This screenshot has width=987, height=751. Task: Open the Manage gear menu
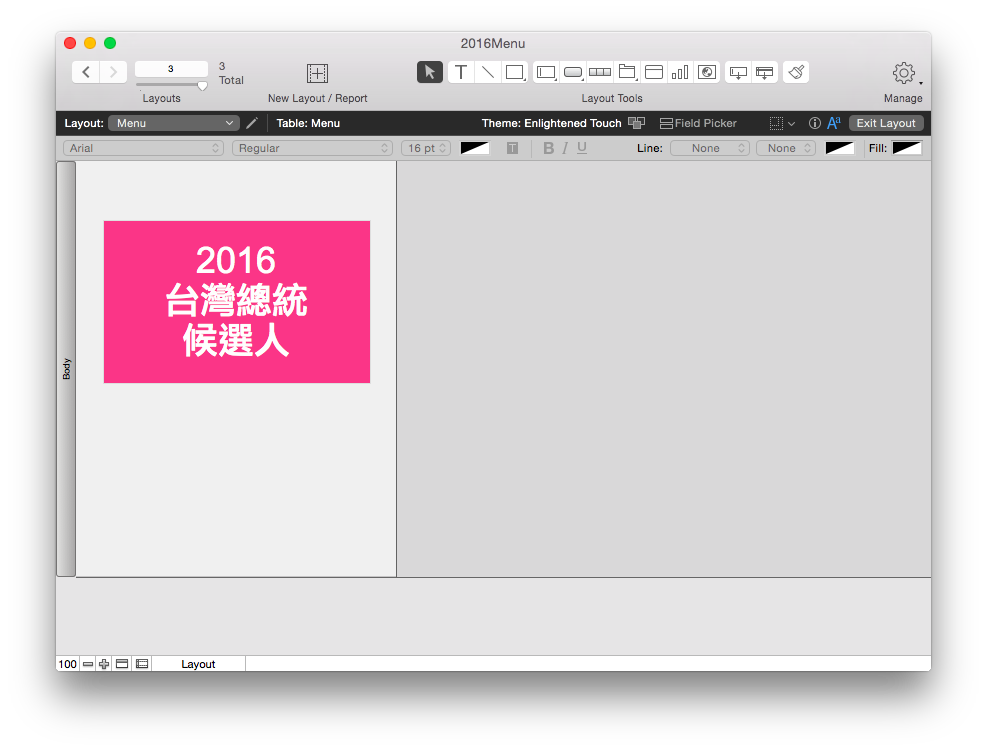tap(903, 75)
